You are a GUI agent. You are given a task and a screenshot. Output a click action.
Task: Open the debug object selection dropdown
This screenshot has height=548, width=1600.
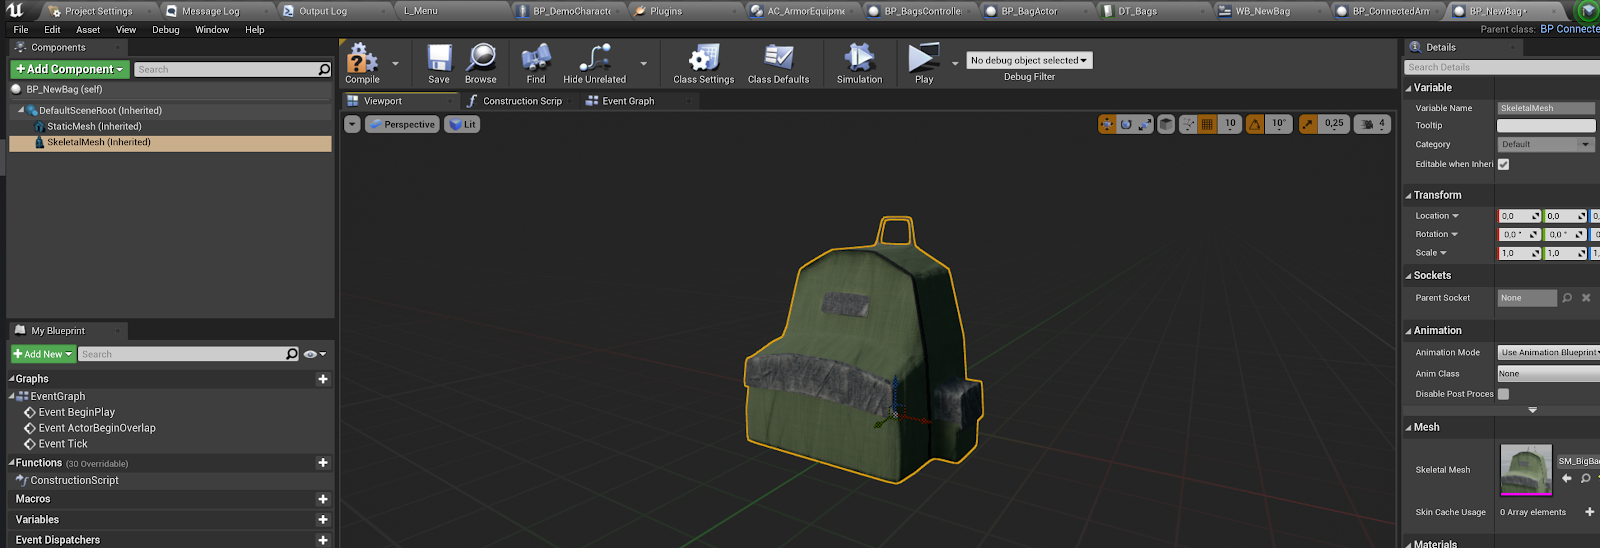[1028, 61]
